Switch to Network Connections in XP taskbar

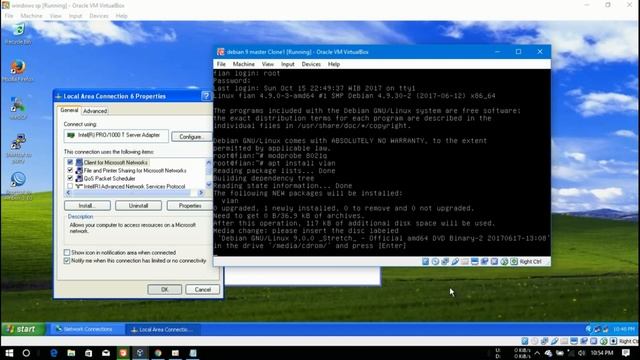(87, 329)
